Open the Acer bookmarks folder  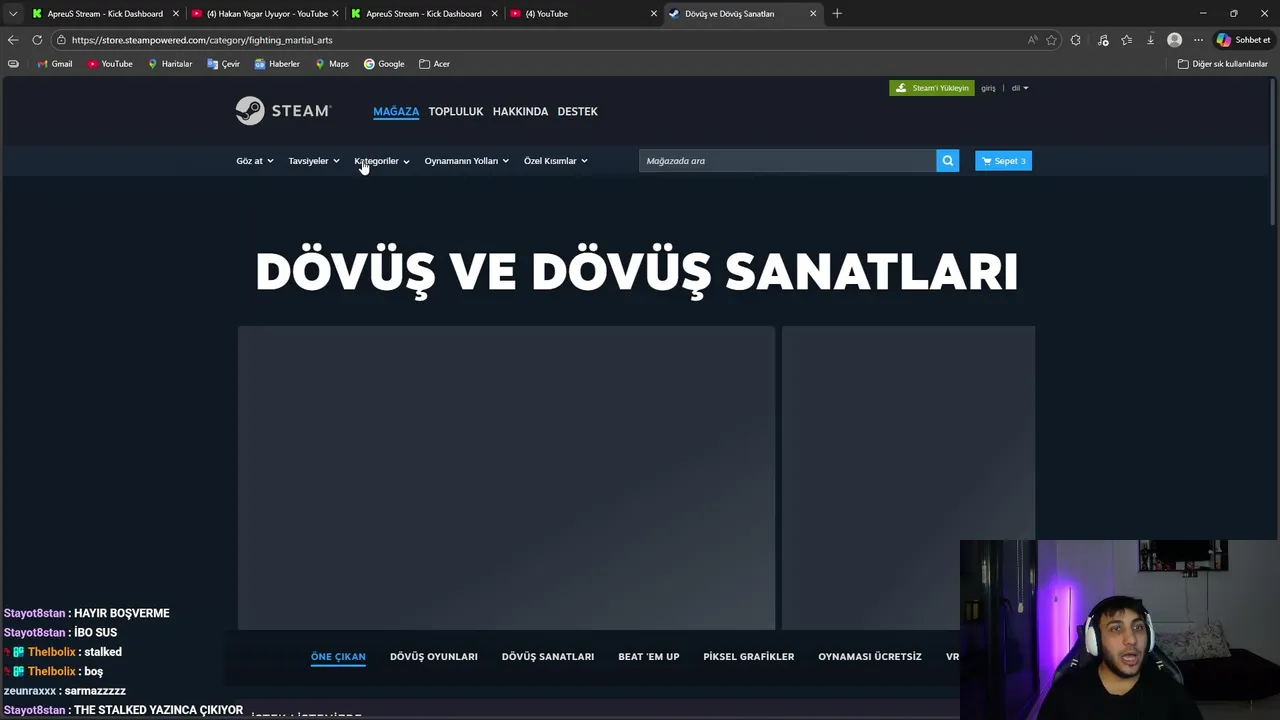434,64
